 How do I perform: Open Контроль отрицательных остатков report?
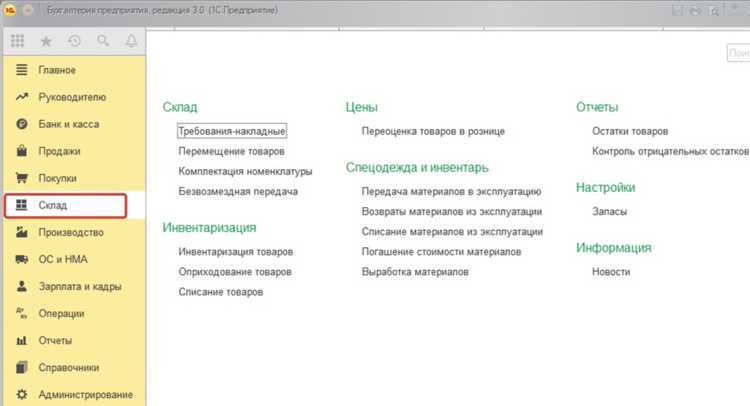click(x=670, y=151)
